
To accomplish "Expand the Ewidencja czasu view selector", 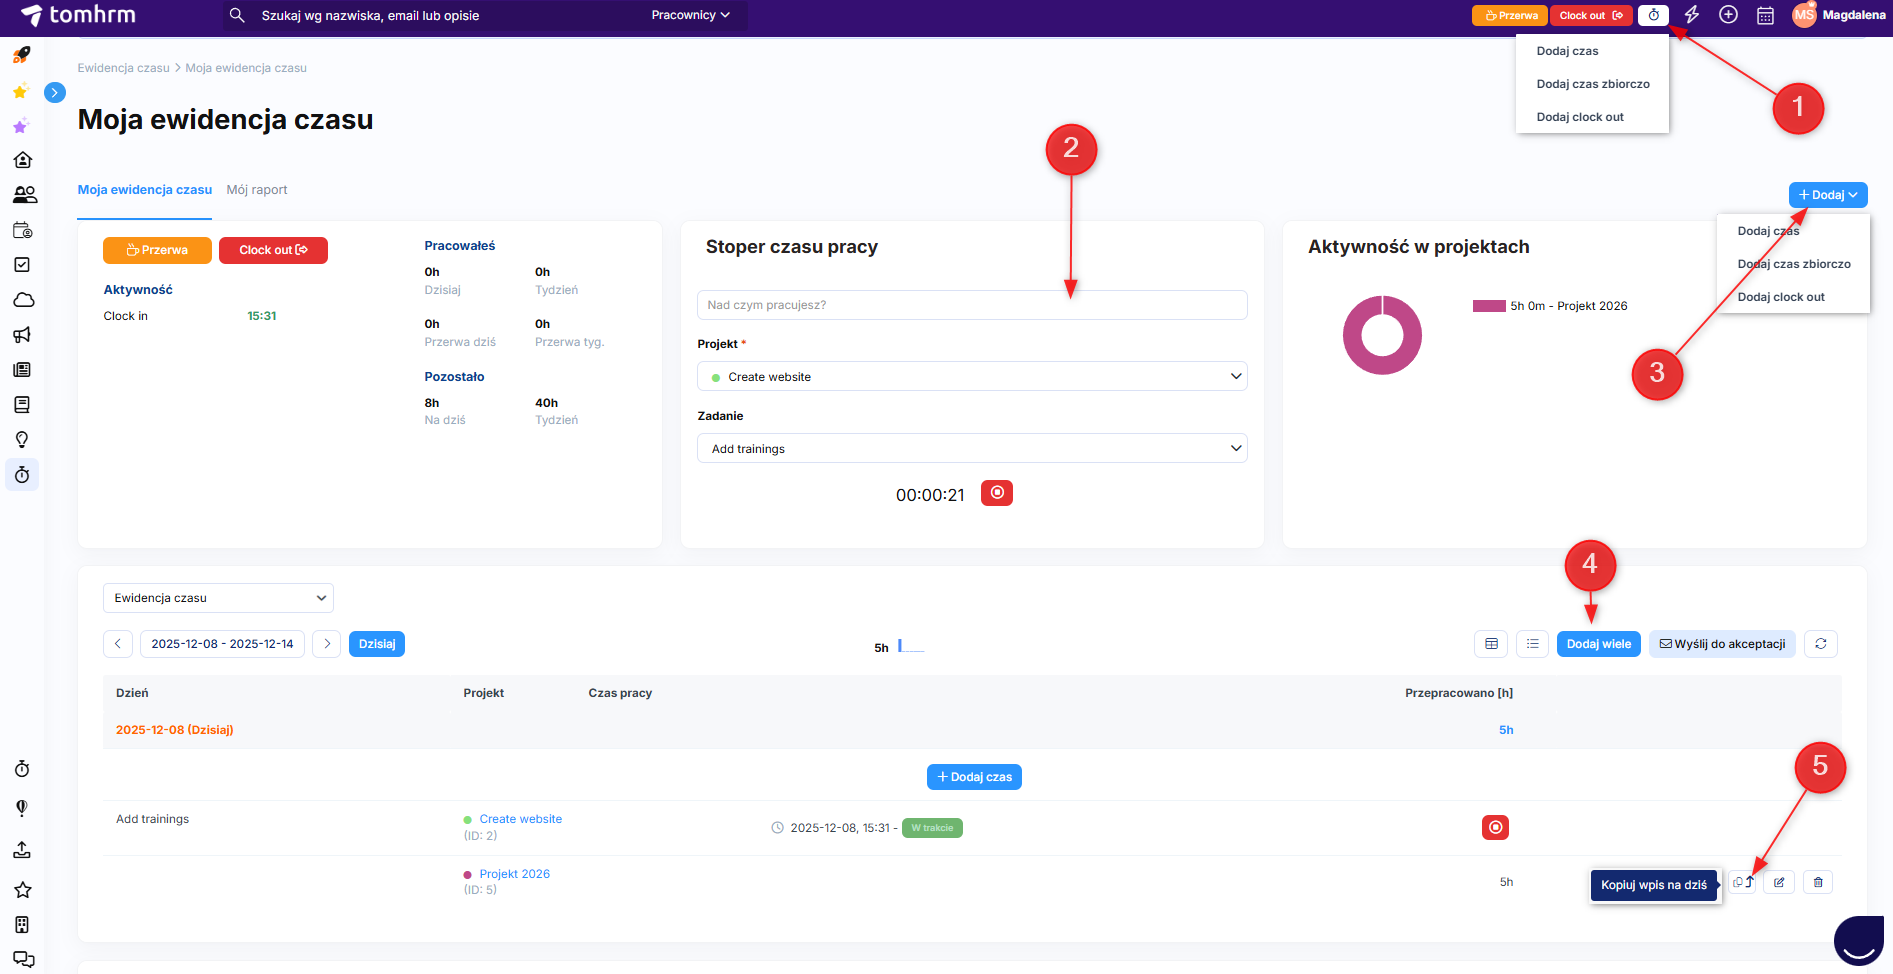I will [x=218, y=598].
